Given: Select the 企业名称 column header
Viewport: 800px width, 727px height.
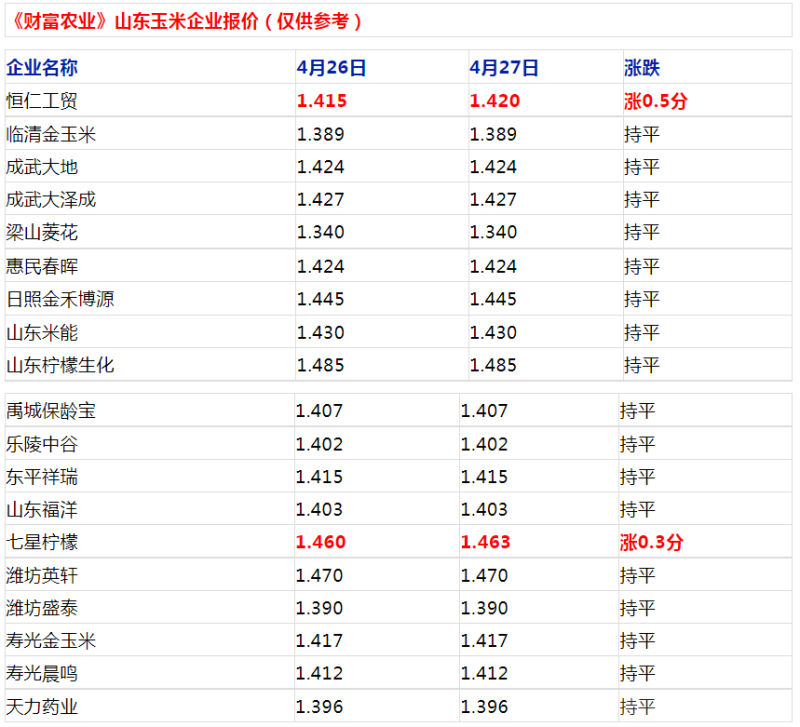Looking at the screenshot, I should (42, 67).
